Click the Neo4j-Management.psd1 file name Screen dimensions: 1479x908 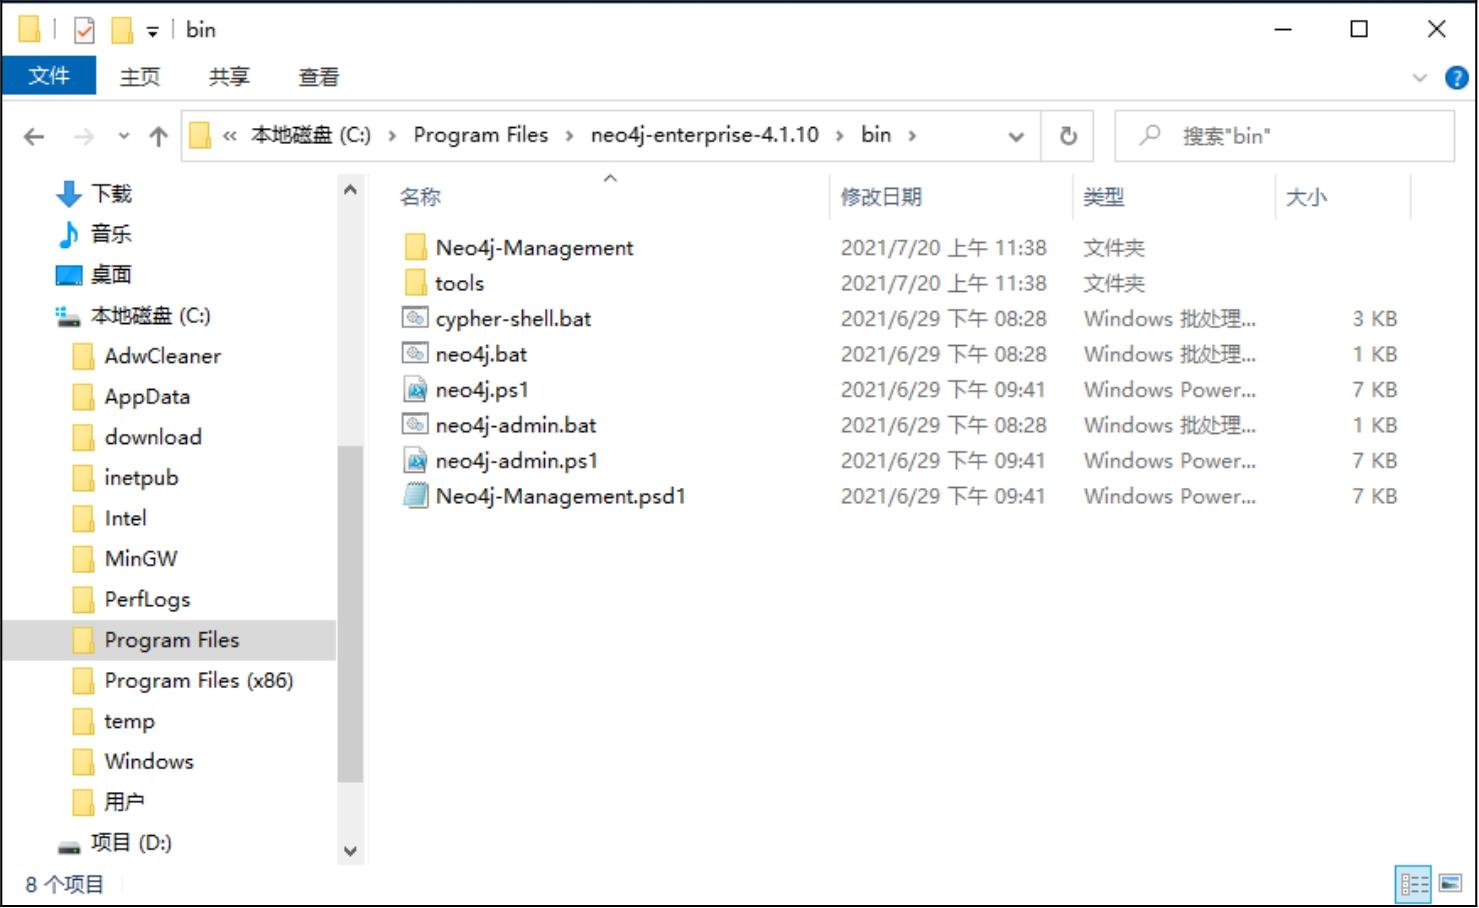561,496
